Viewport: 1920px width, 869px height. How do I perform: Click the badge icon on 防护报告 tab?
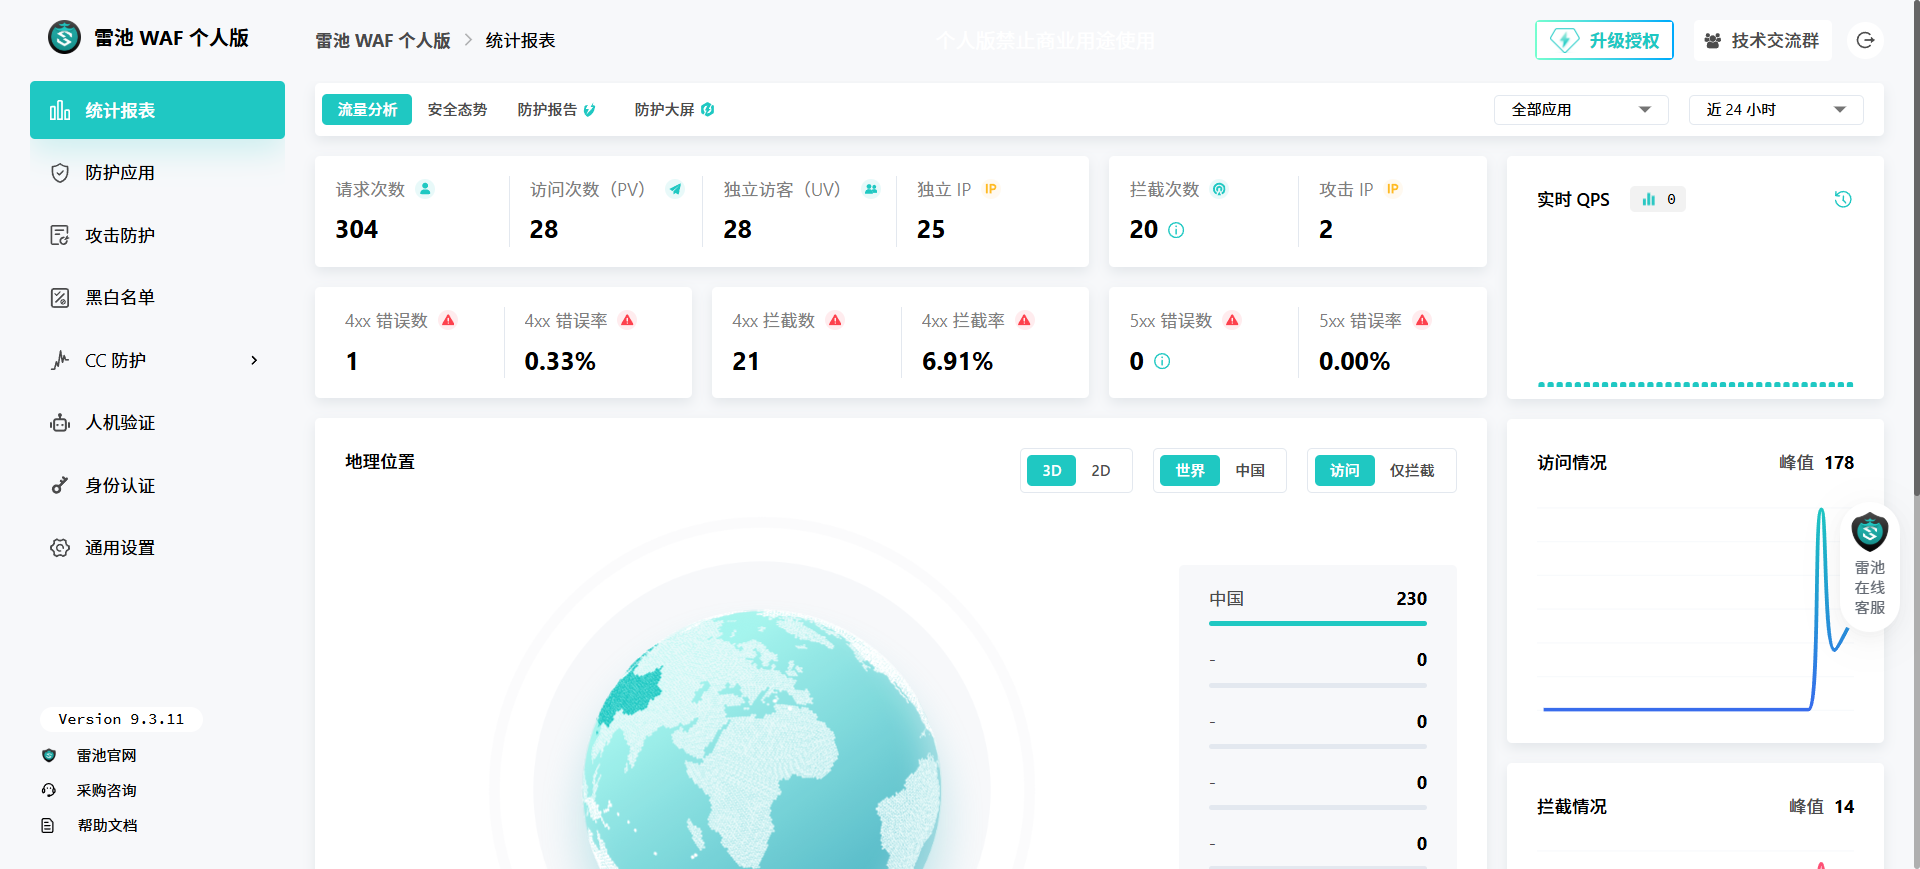(x=590, y=110)
